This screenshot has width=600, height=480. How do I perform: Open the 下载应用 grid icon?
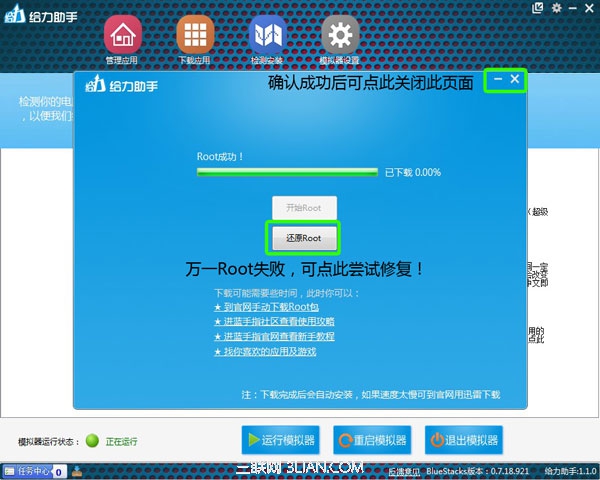click(x=195, y=39)
